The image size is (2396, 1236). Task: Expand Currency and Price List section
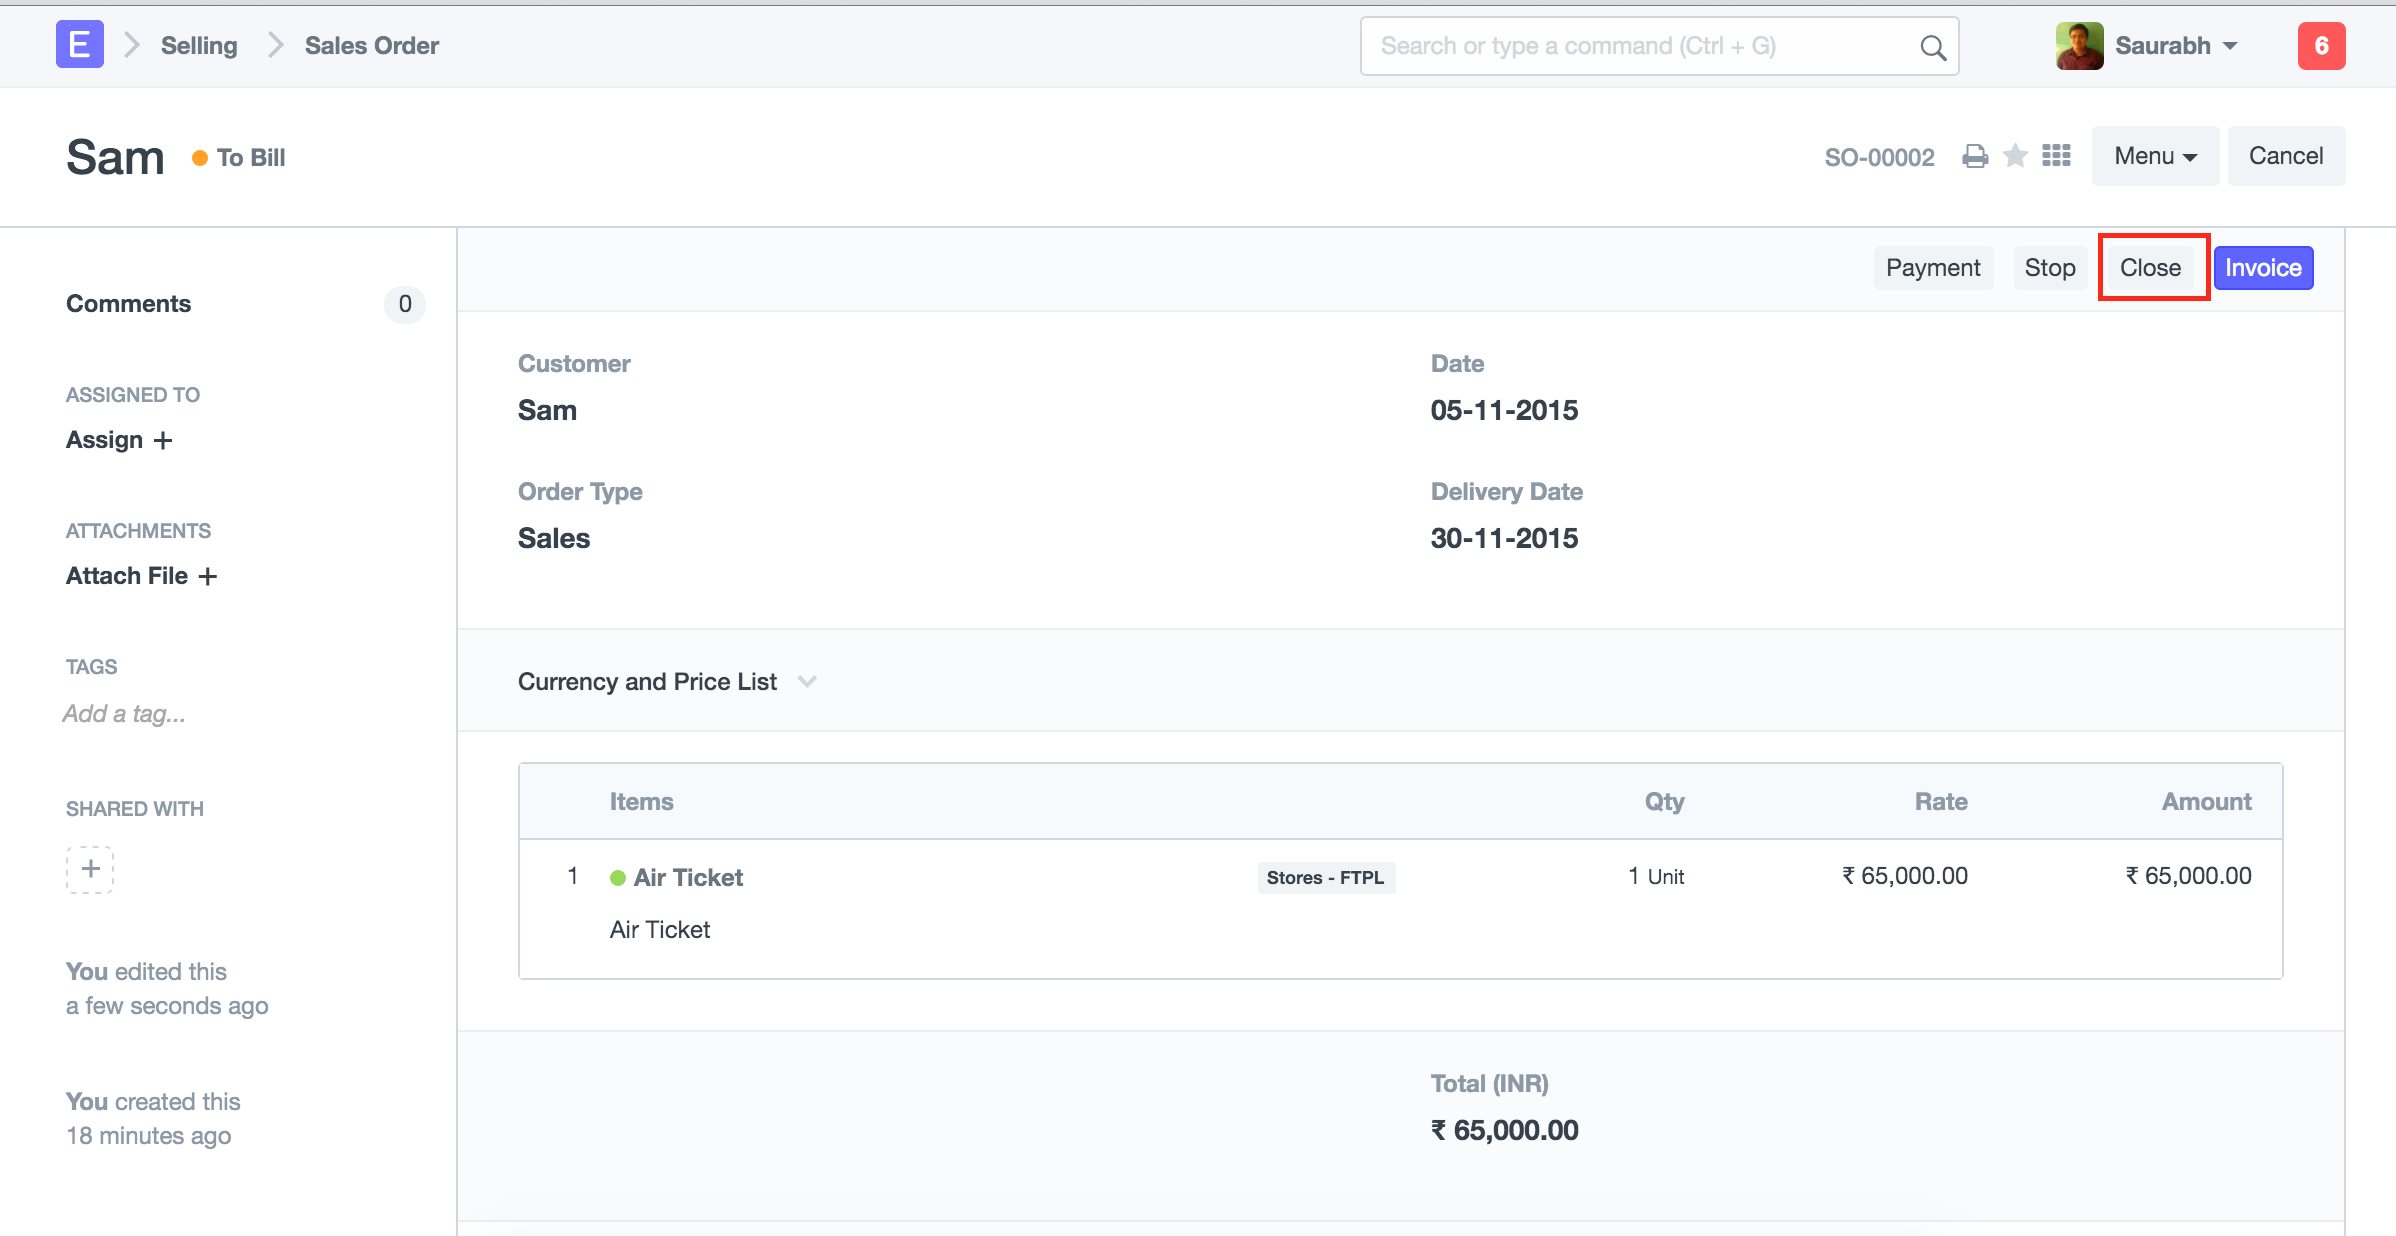(x=666, y=682)
